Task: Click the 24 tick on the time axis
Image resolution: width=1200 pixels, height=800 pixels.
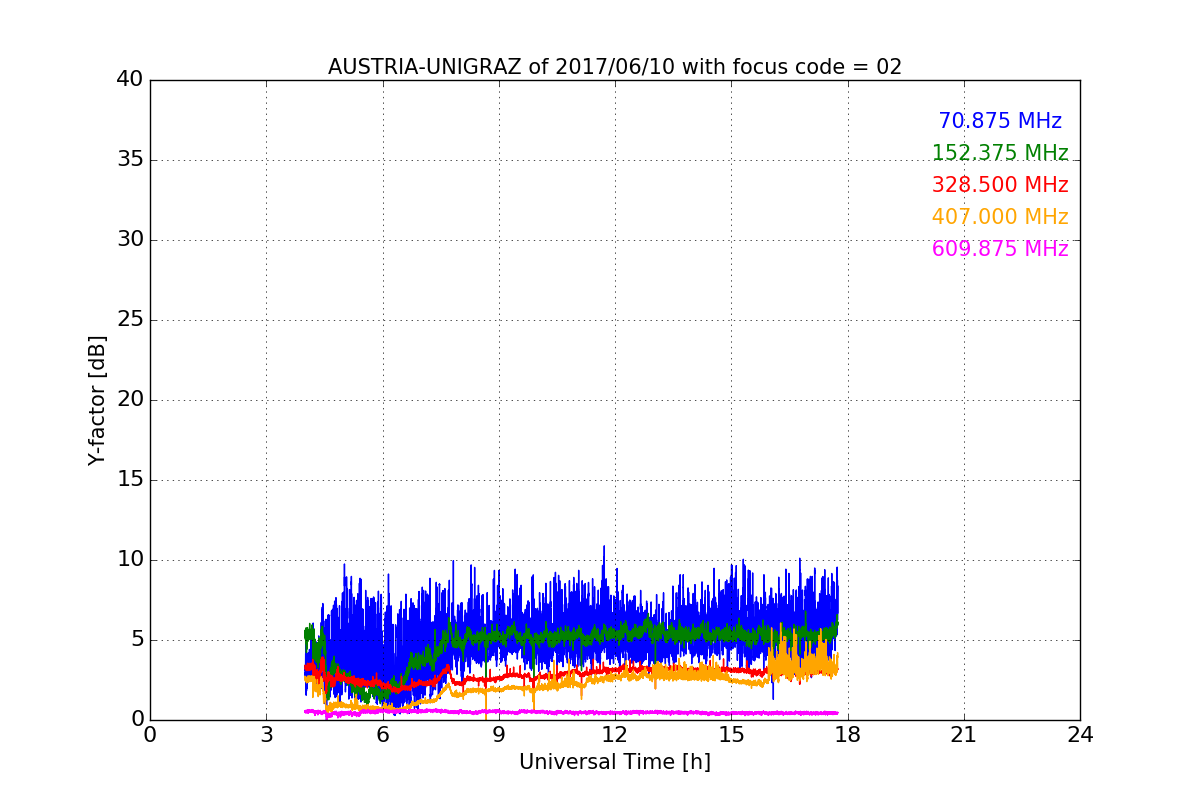Action: click(1080, 736)
